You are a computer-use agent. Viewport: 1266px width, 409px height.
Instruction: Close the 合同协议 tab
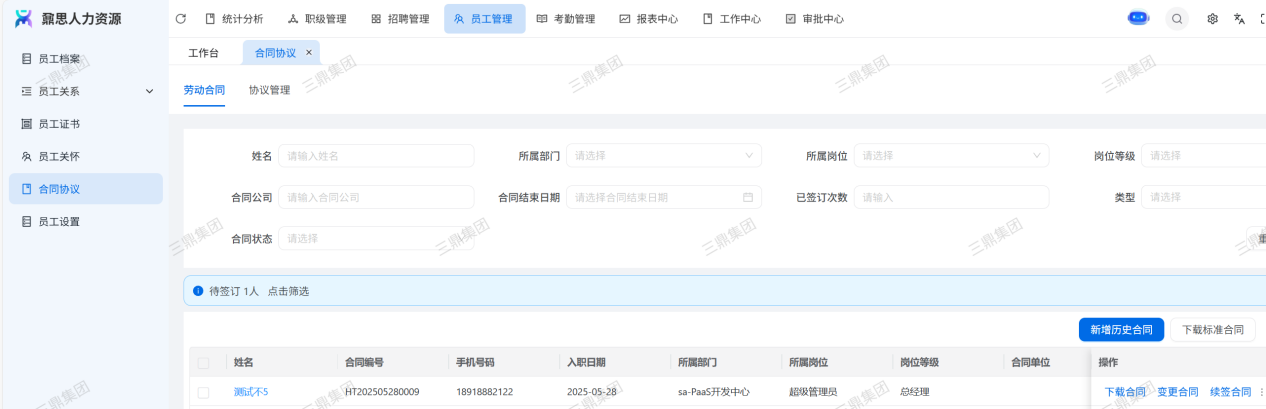coord(309,53)
